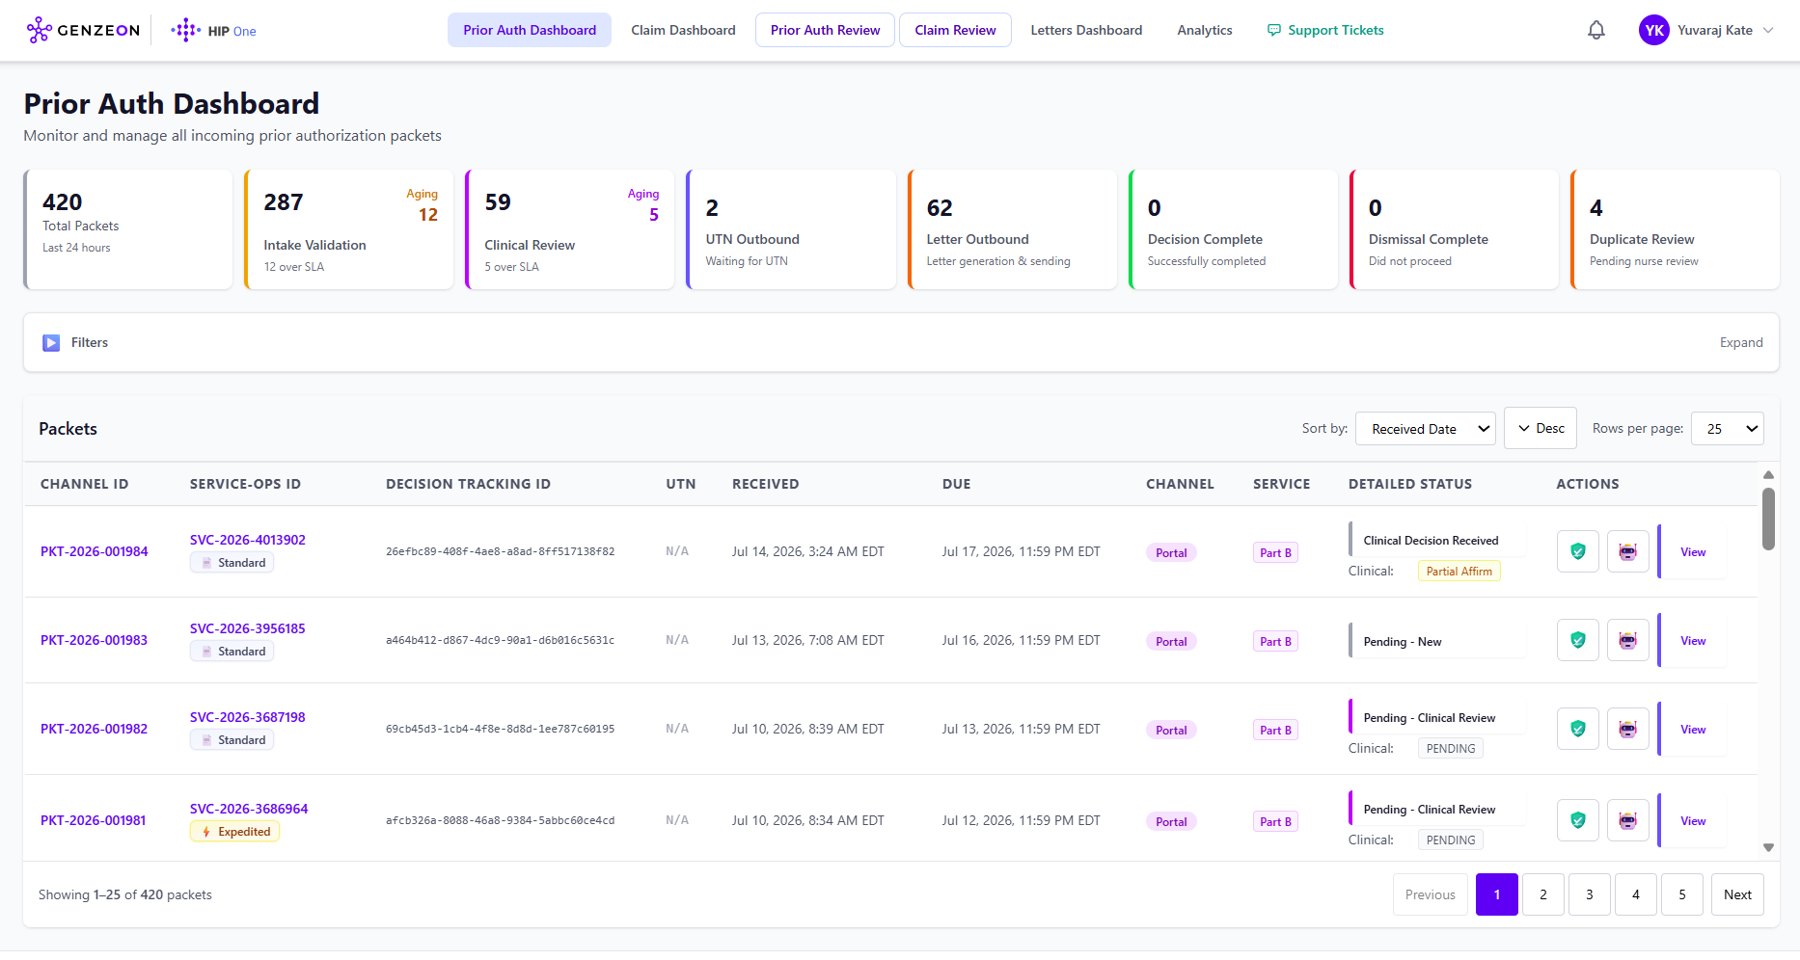View packet PKT-2026-001982
Image resolution: width=1800 pixels, height=960 pixels.
[x=1693, y=730]
